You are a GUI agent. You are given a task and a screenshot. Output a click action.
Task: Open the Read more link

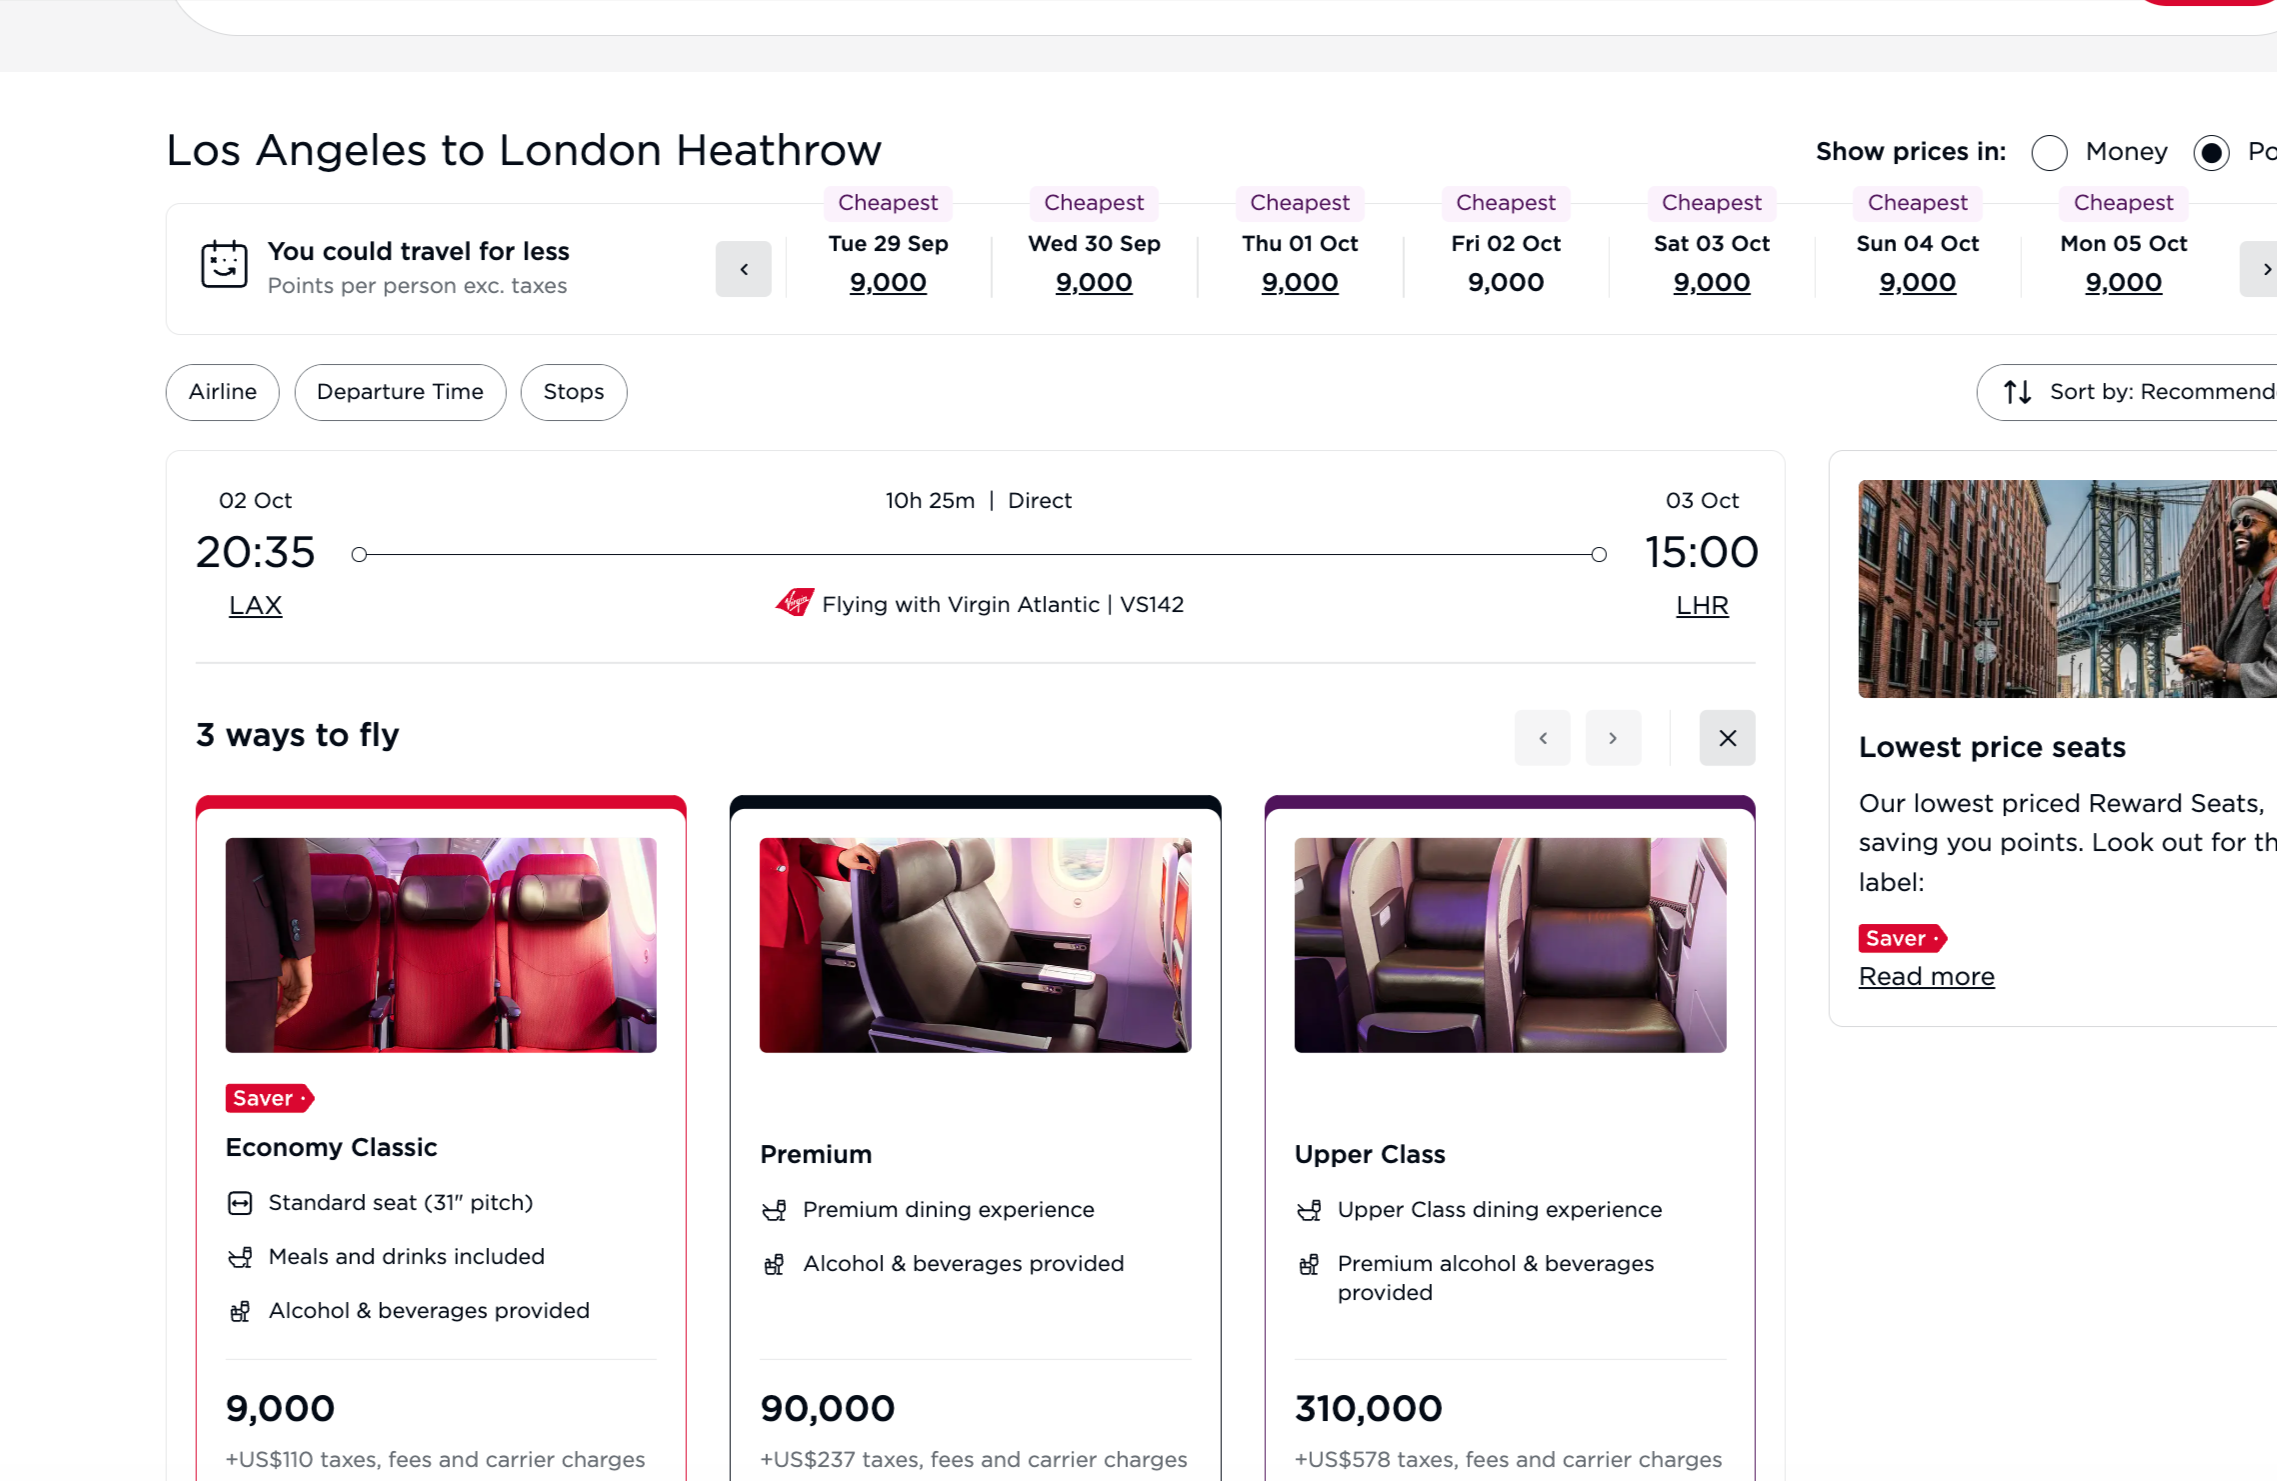[x=1926, y=976]
